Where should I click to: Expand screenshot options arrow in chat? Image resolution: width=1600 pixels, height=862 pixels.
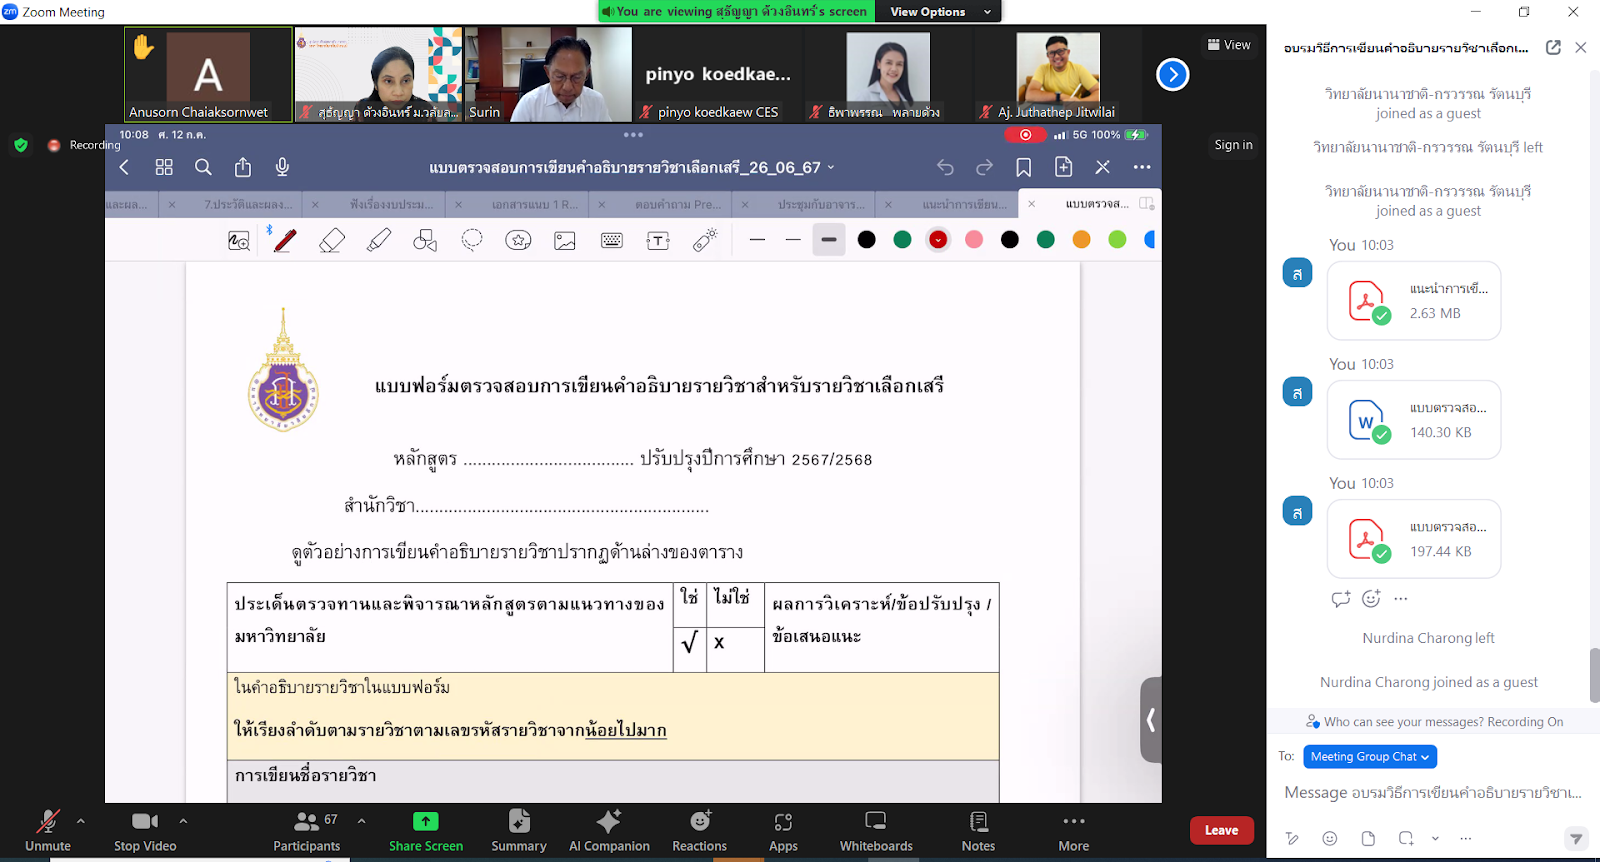point(1435,838)
